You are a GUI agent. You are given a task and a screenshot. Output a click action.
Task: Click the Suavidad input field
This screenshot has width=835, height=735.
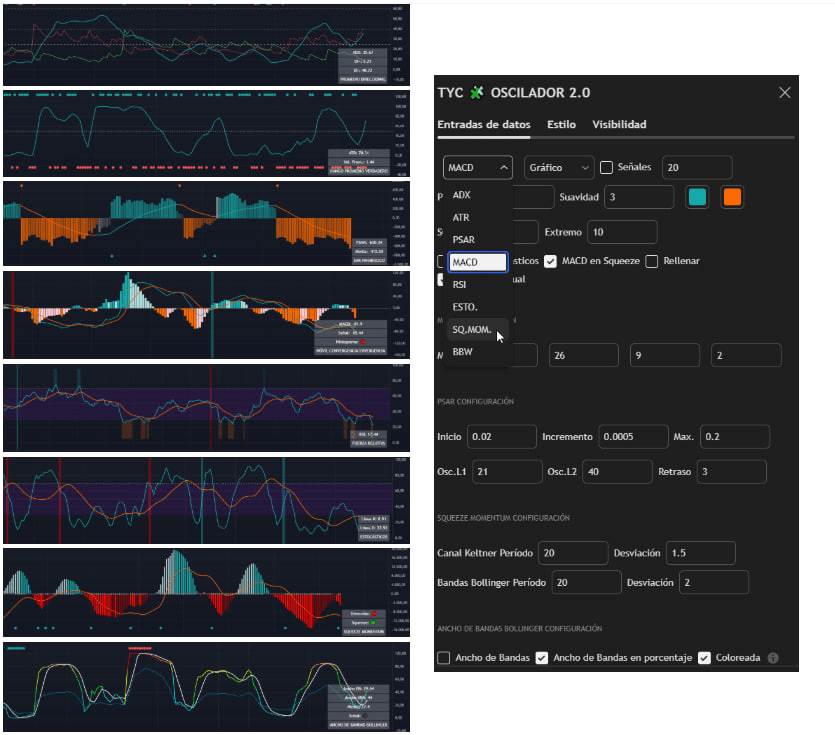(x=638, y=197)
